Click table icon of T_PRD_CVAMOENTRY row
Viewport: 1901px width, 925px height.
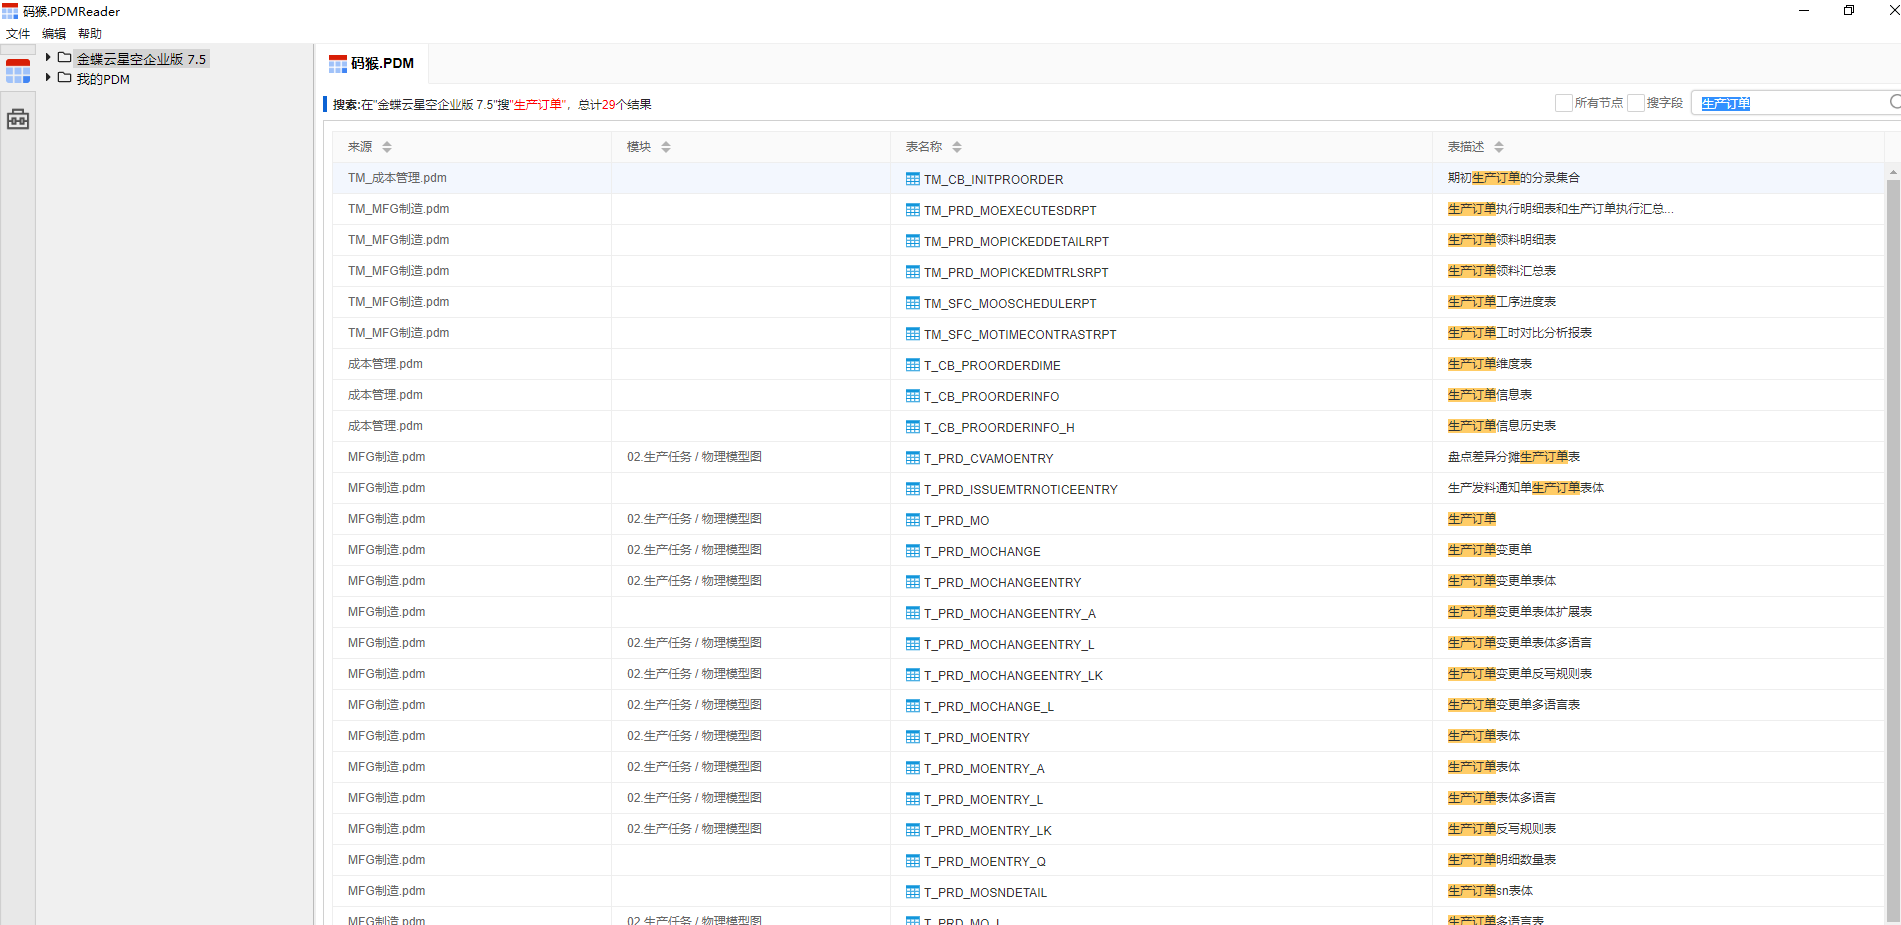913,458
